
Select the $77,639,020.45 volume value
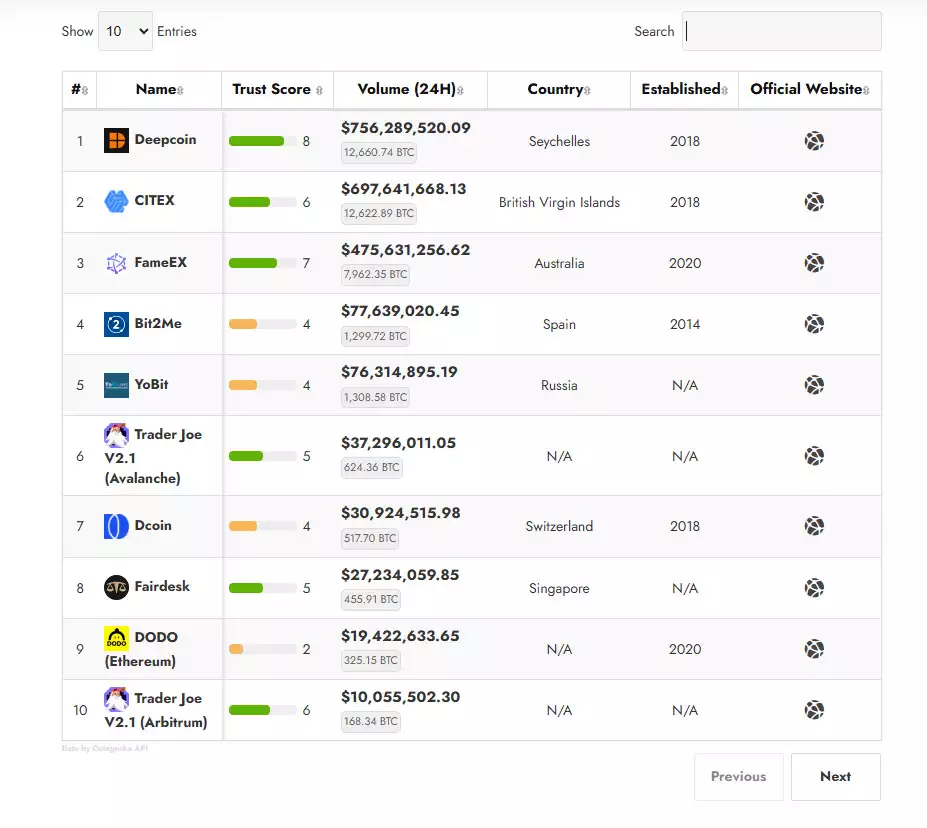point(400,311)
